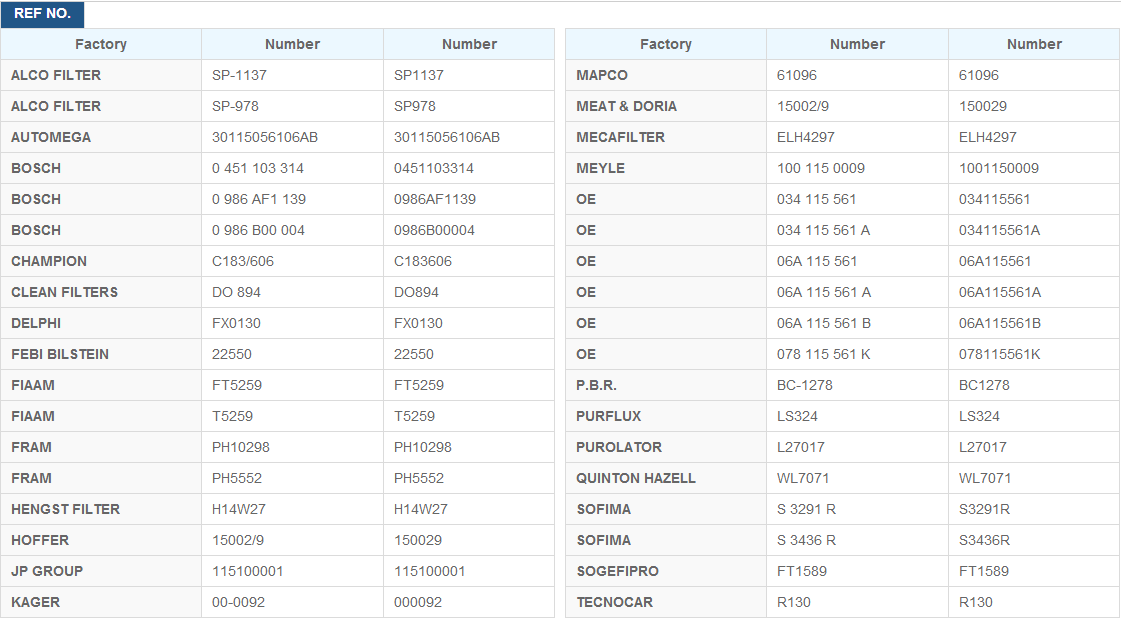Click the AUTOMEGA factory cell

point(101,137)
